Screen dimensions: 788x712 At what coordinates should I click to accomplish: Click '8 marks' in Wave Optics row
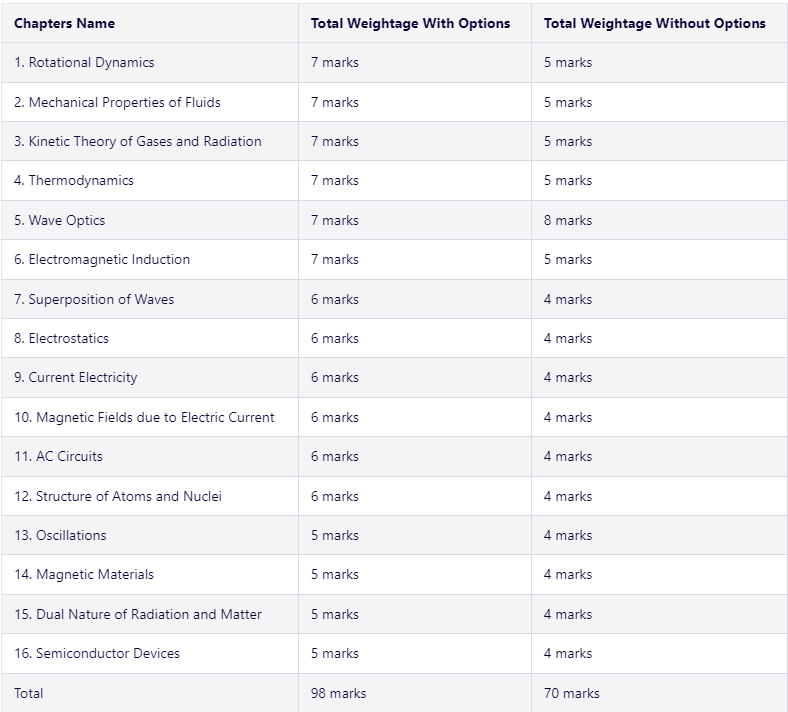pyautogui.click(x=568, y=220)
